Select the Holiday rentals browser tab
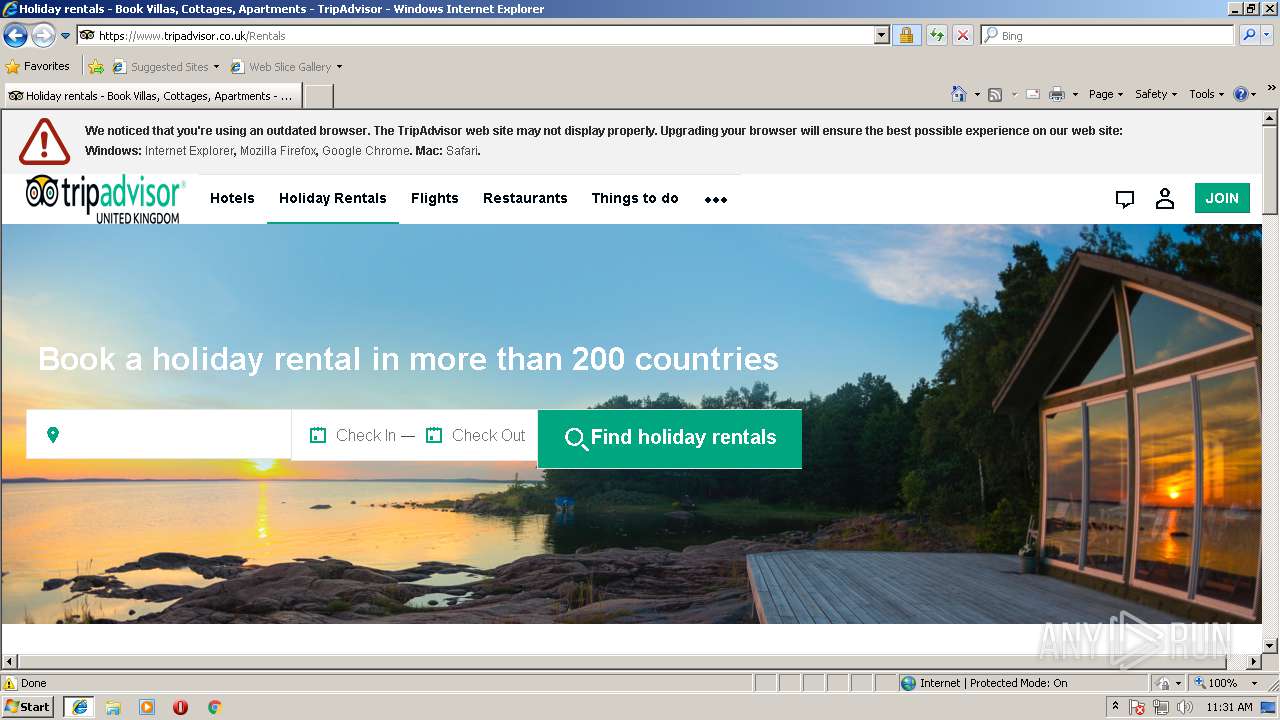 (x=152, y=96)
